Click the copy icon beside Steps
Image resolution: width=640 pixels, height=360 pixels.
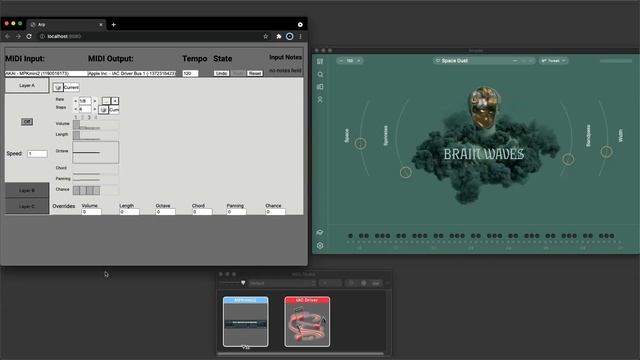tap(103, 110)
